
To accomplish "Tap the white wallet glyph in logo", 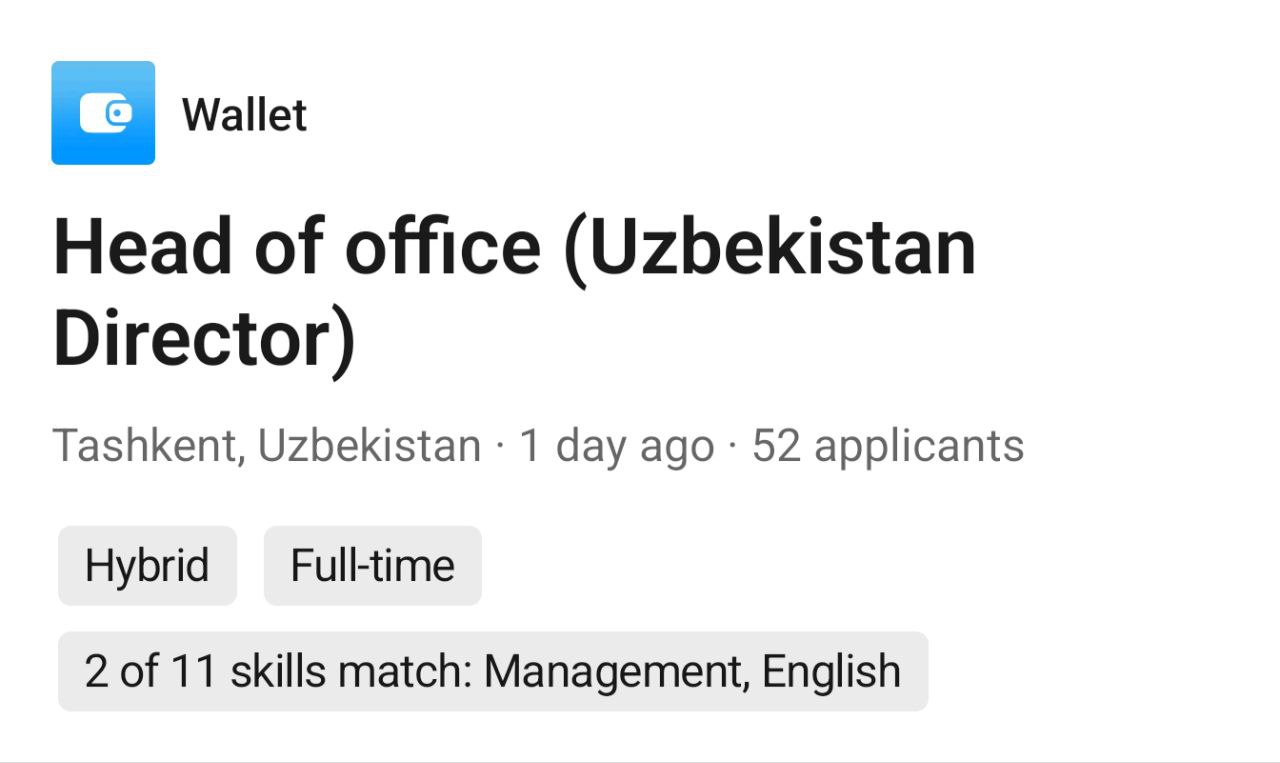I will click(x=105, y=114).
